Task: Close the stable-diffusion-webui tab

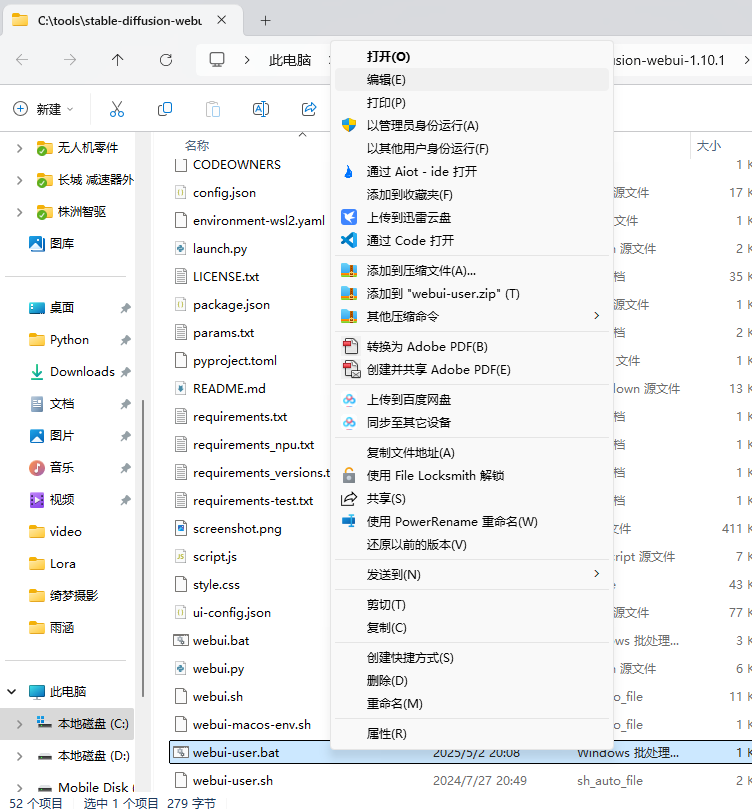Action: pyautogui.click(x=221, y=20)
